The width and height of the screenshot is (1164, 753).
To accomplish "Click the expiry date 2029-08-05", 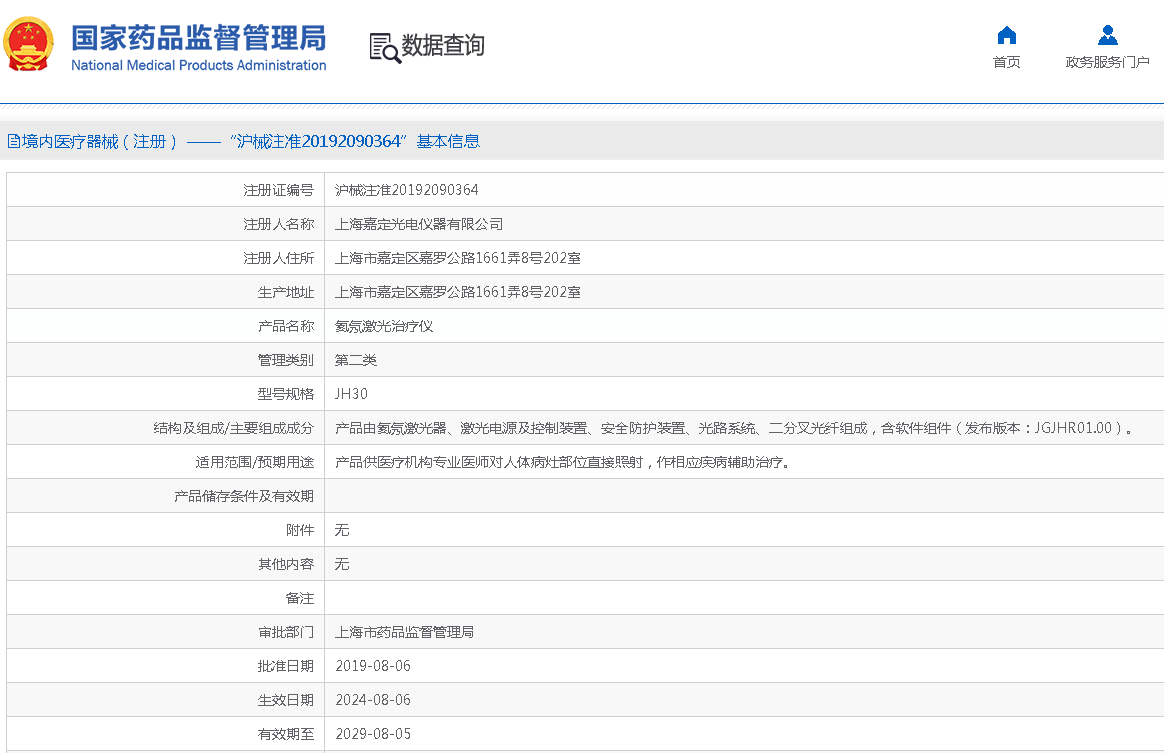I will (372, 734).
